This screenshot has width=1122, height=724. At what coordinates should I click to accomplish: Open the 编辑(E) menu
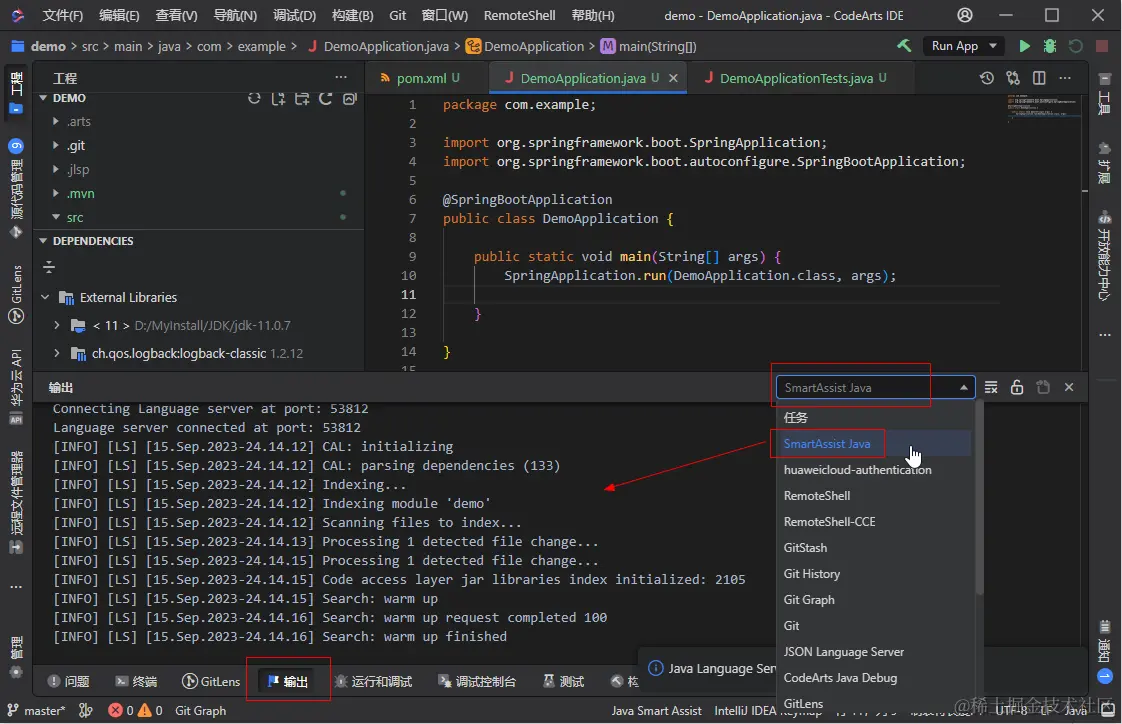click(119, 15)
